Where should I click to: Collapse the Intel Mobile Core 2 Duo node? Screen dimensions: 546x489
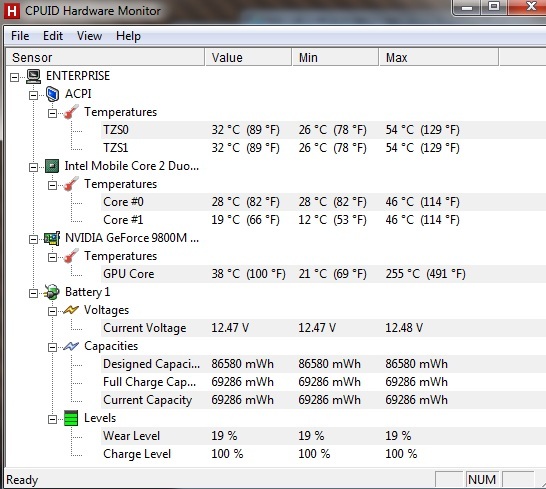point(33,167)
